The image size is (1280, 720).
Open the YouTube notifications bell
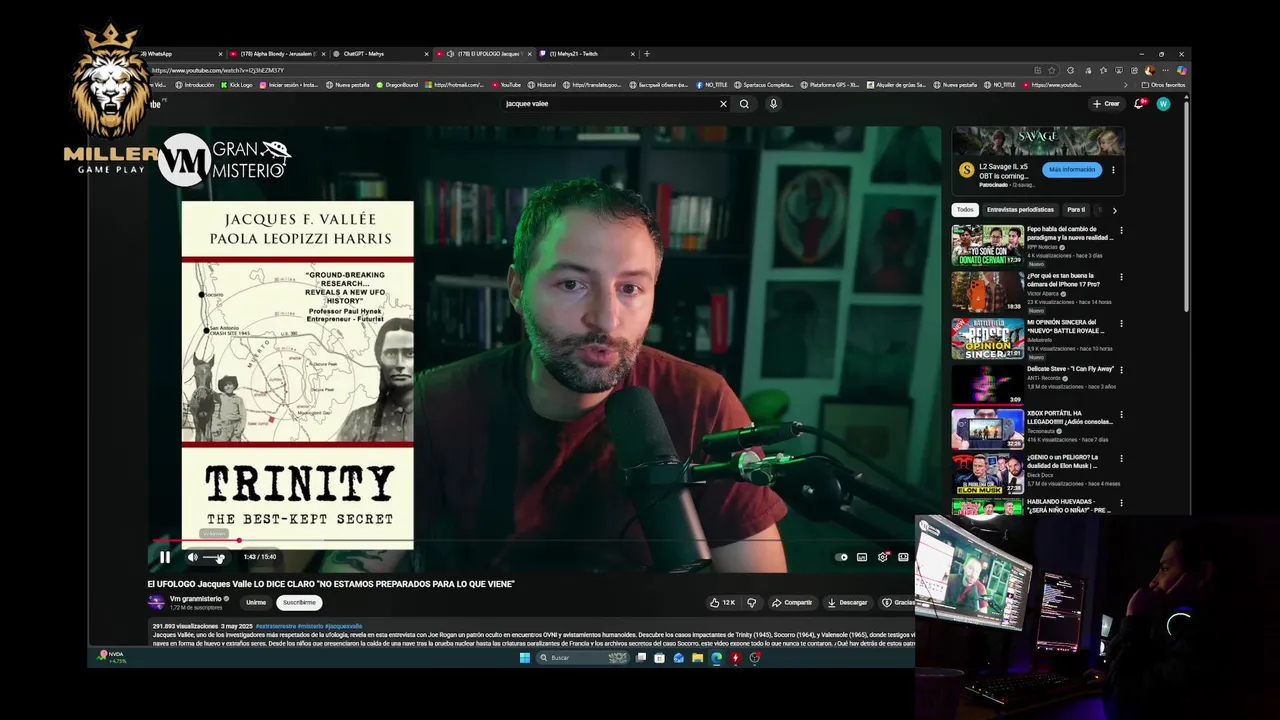tap(1139, 103)
